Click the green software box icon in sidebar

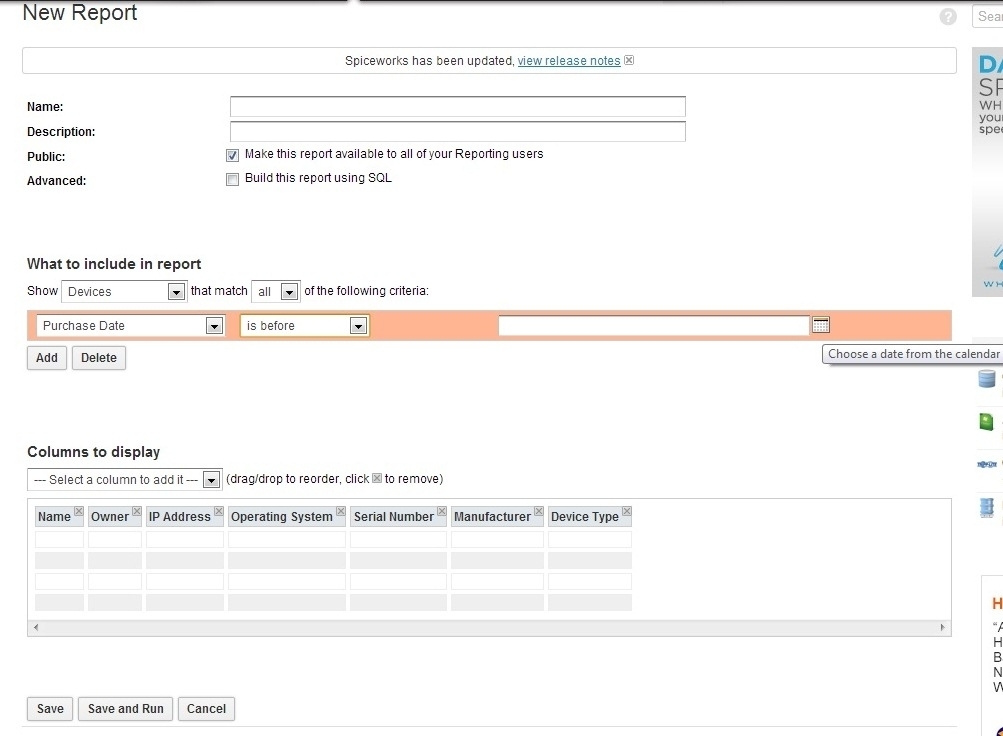click(x=985, y=421)
